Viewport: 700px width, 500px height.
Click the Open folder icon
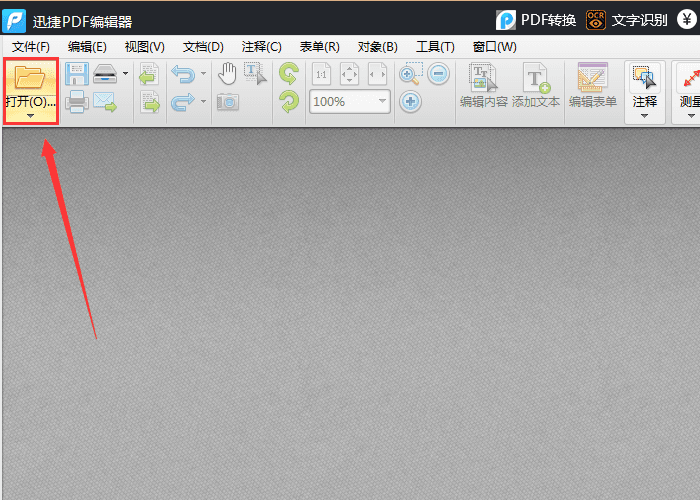coord(29,77)
